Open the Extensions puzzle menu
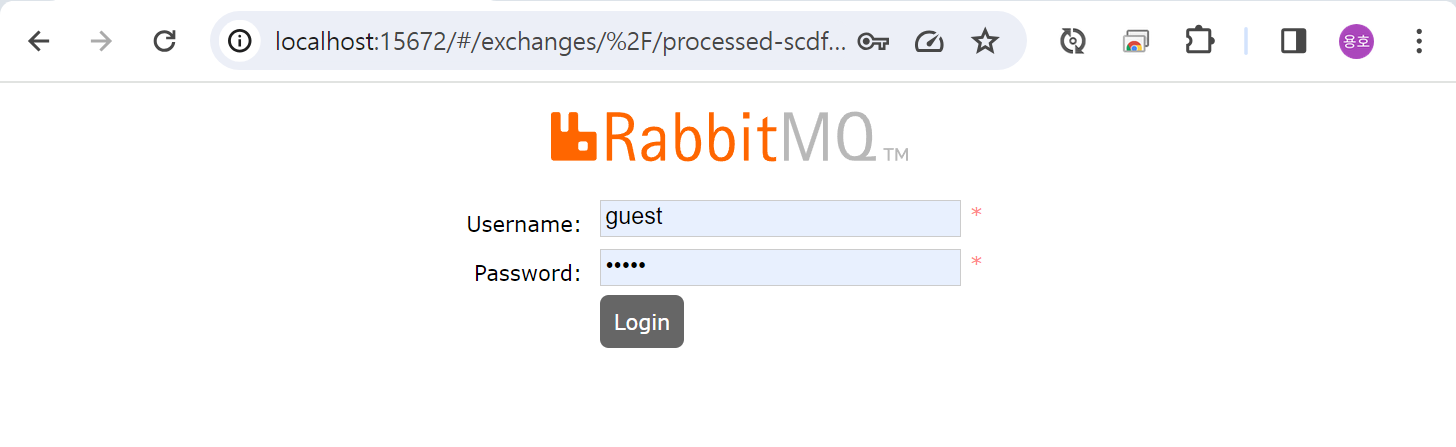 [x=1197, y=41]
